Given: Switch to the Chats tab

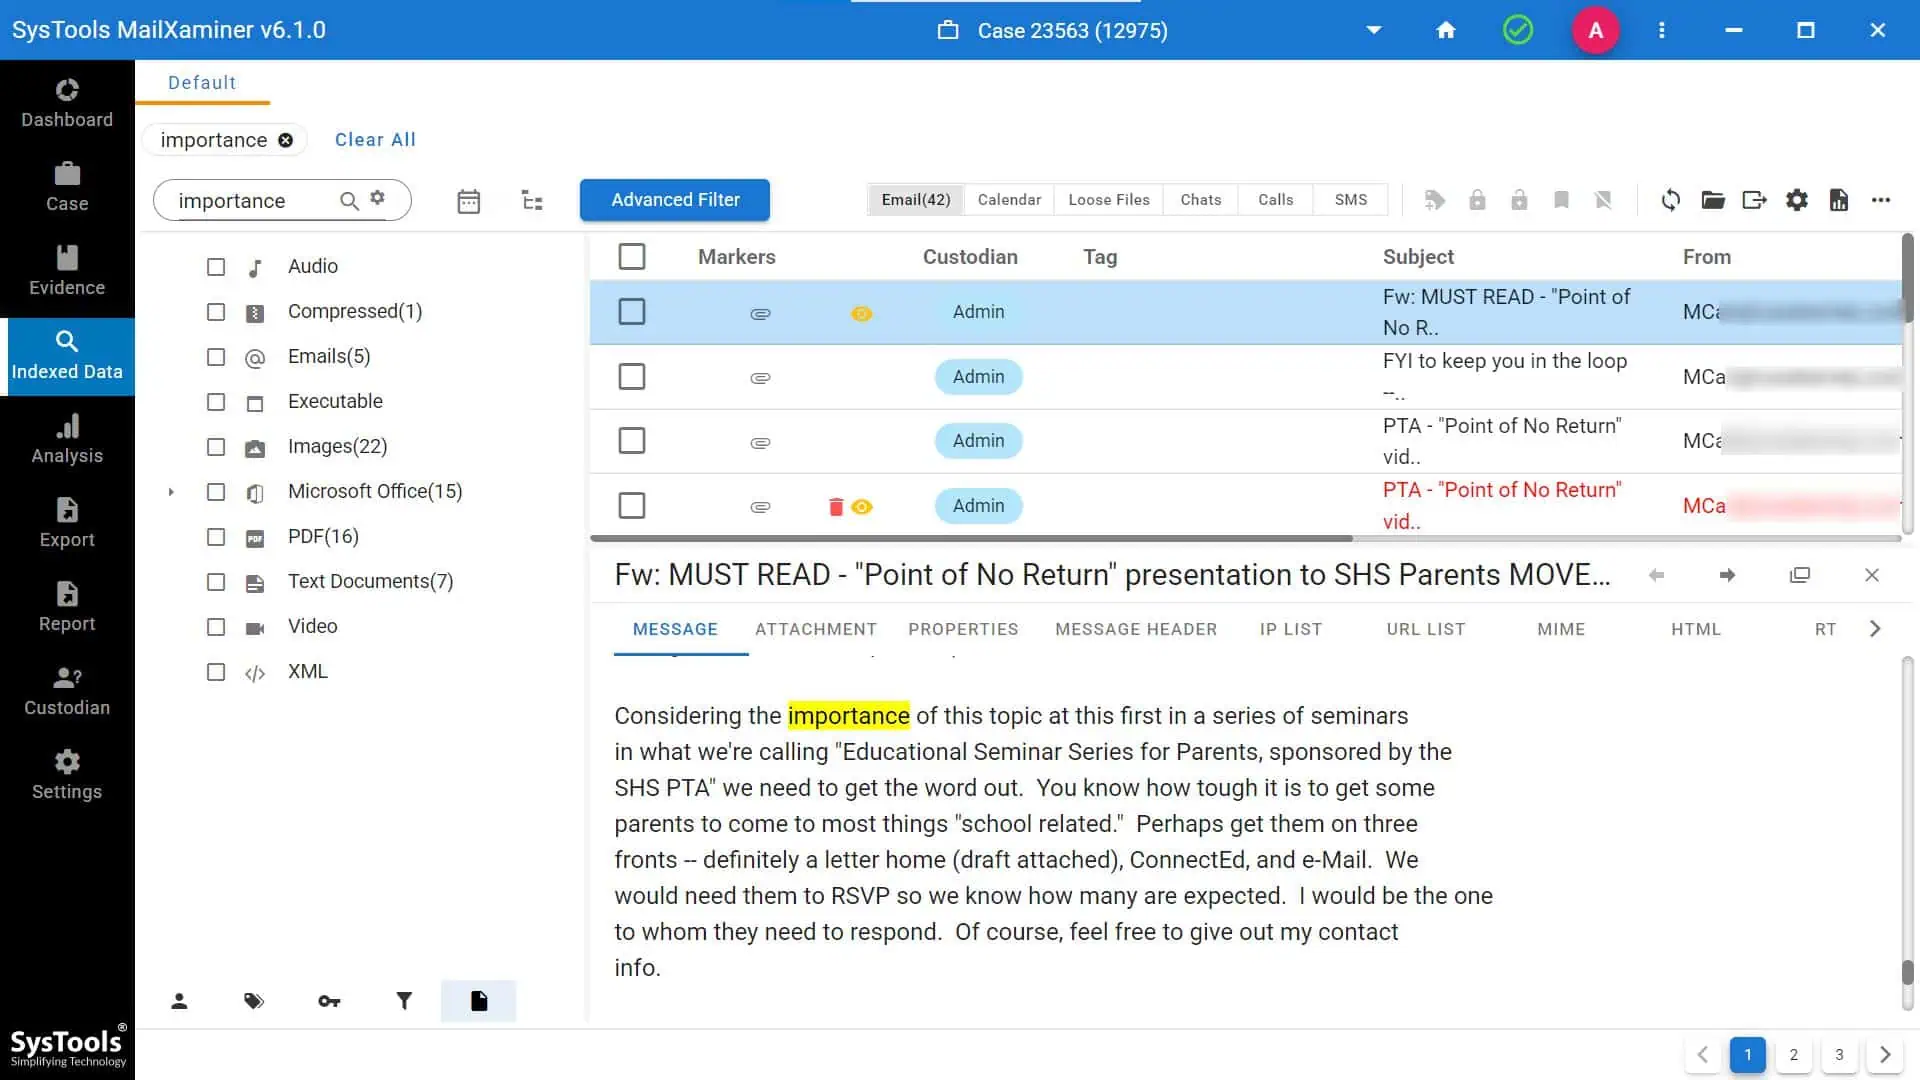Looking at the screenshot, I should (x=1201, y=200).
